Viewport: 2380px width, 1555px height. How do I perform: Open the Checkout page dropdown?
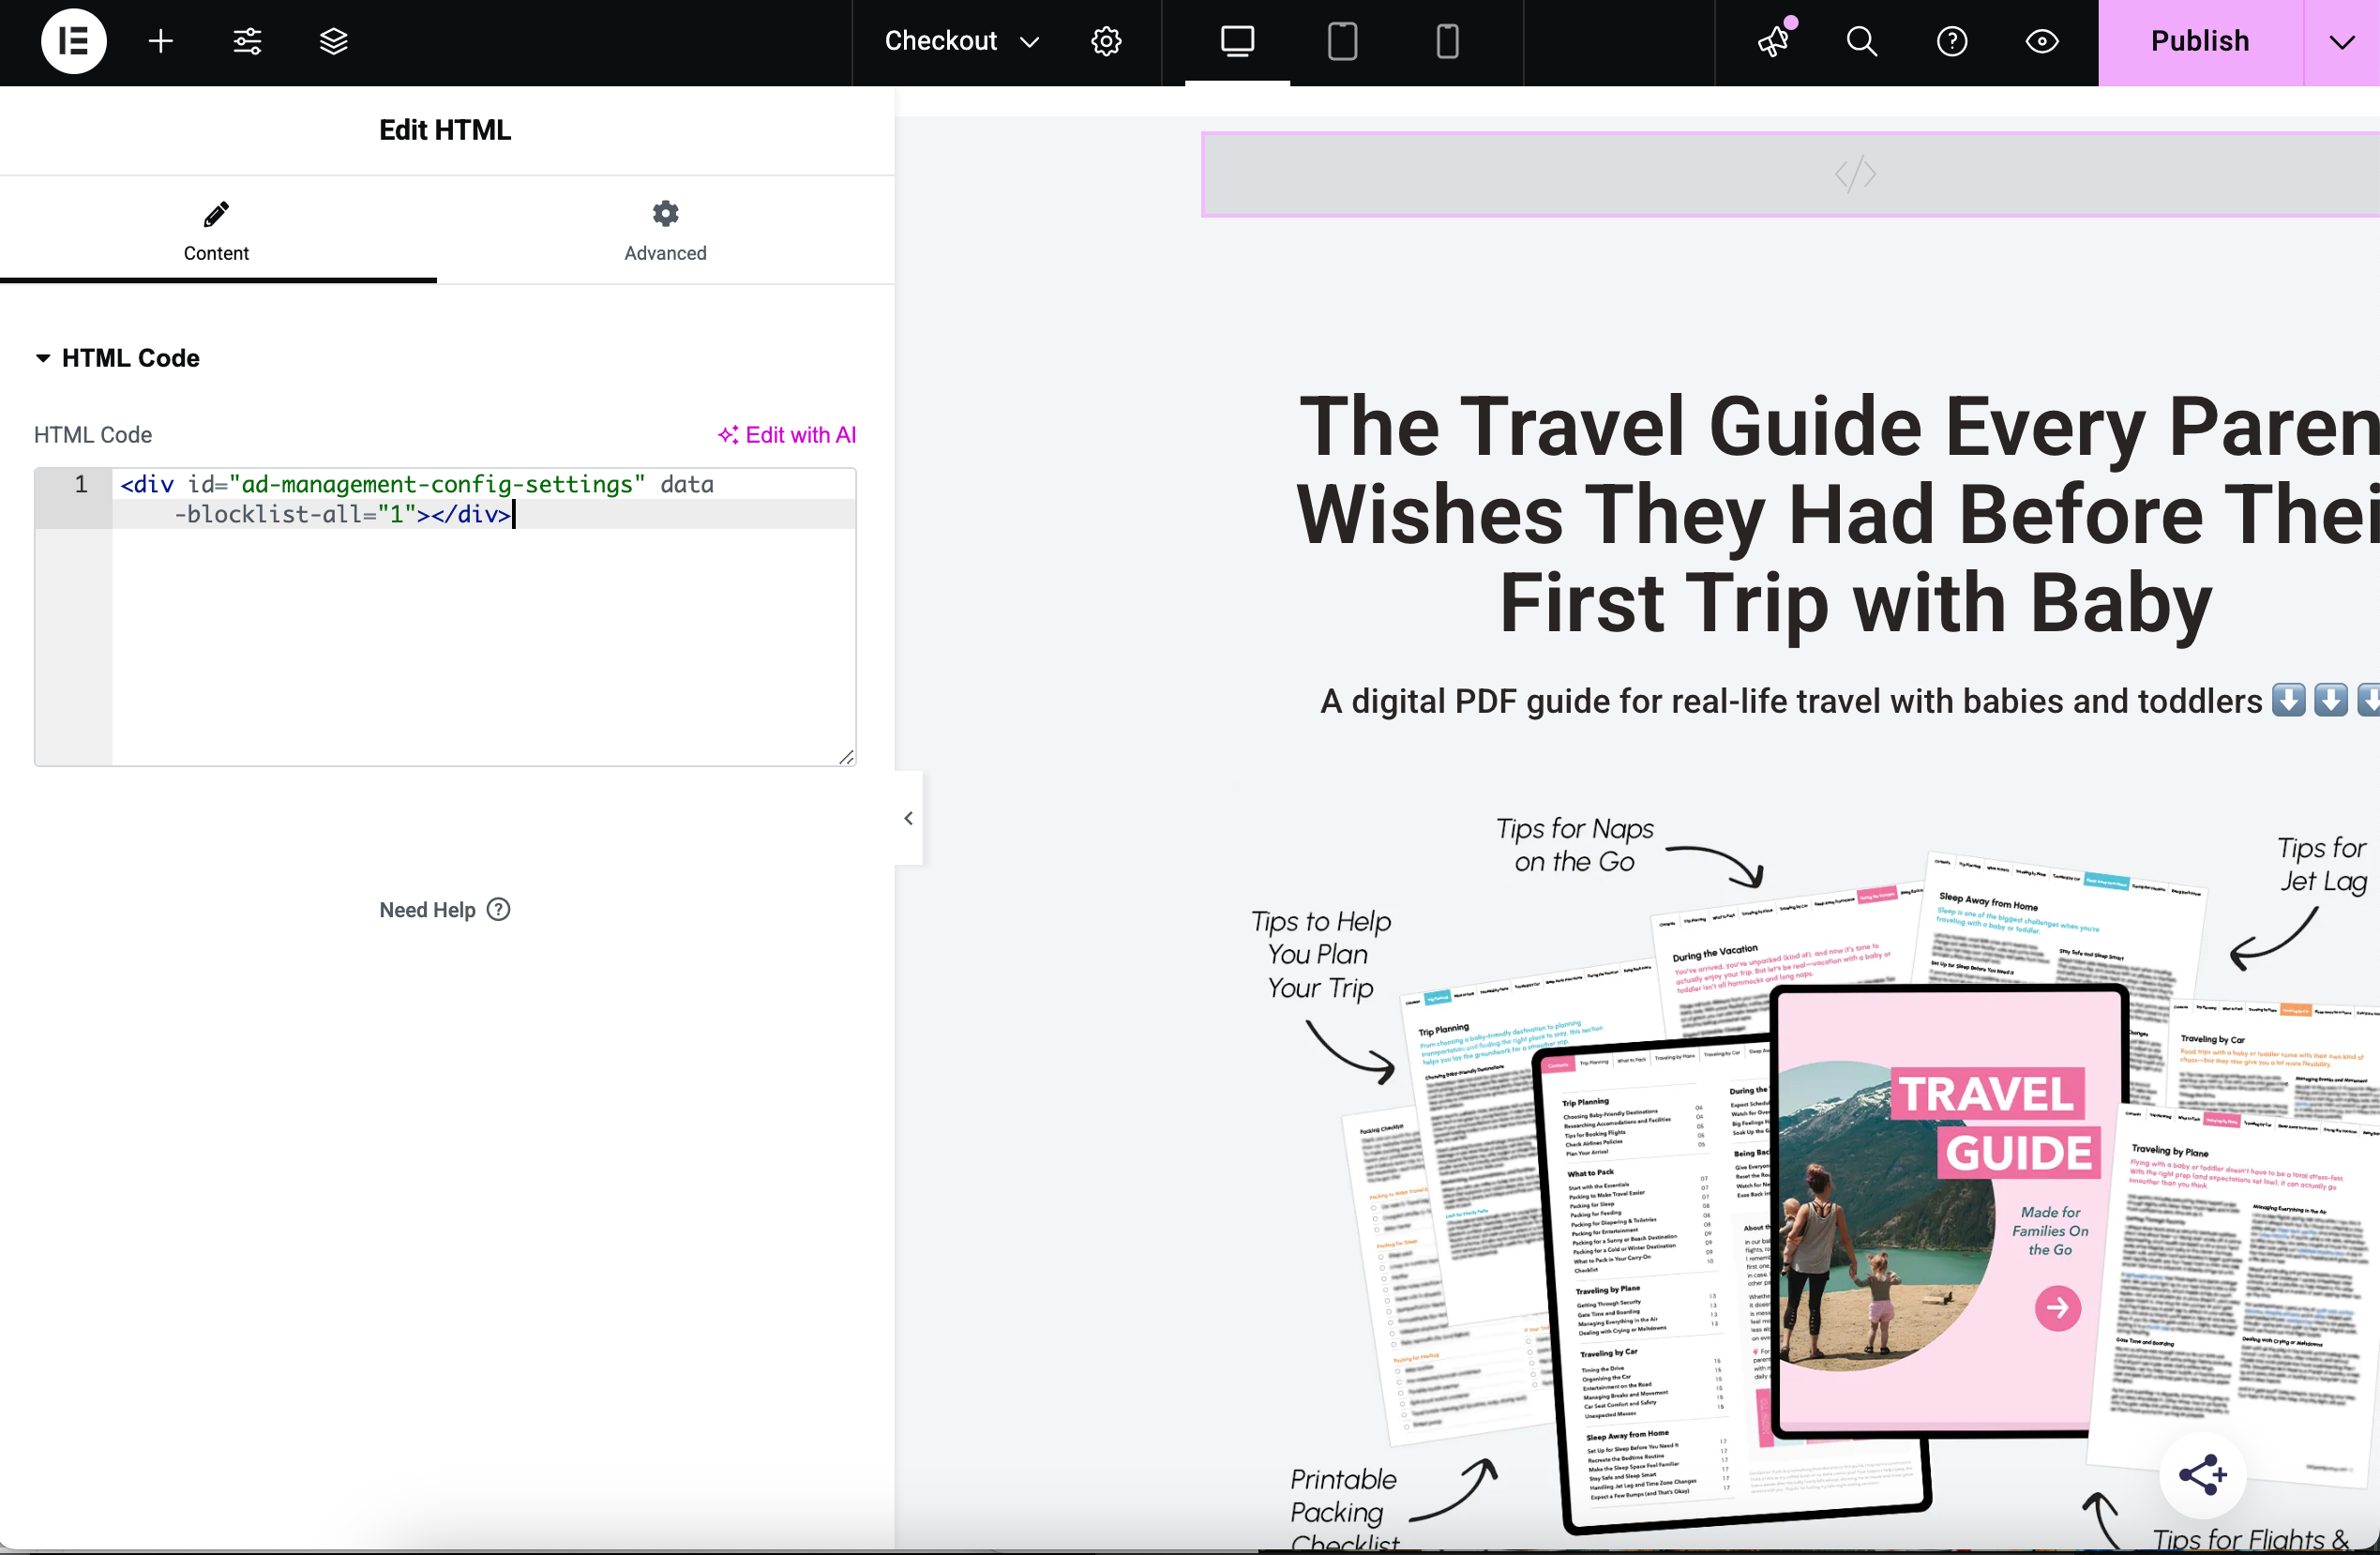pyautogui.click(x=961, y=41)
